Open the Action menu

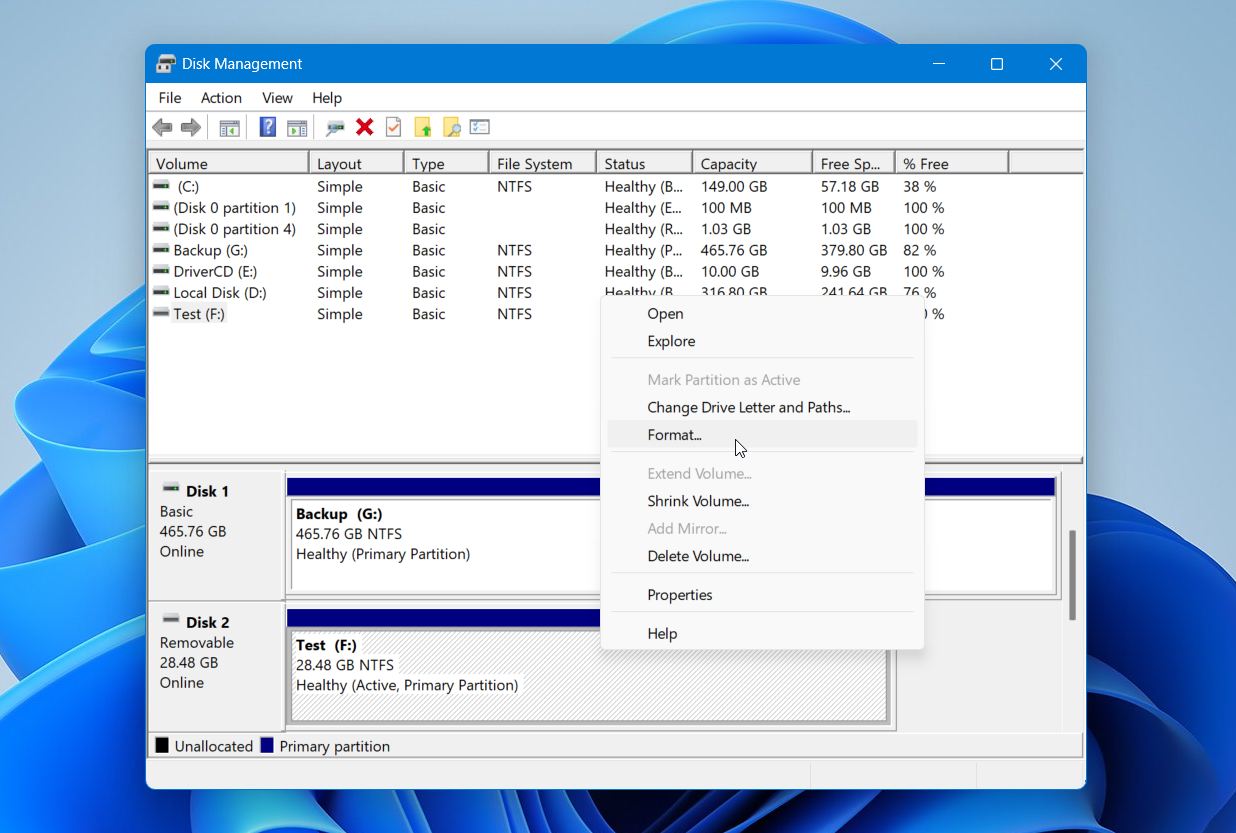(x=221, y=98)
